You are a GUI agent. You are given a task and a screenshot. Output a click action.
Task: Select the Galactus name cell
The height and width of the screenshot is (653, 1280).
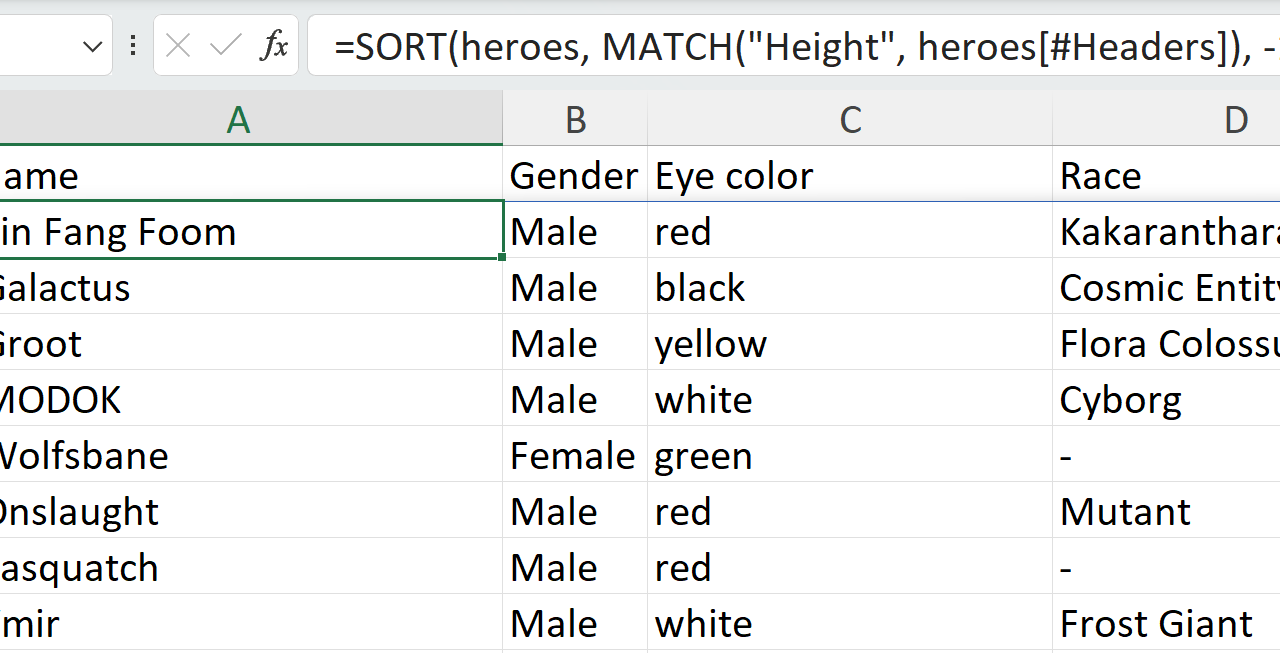250,288
